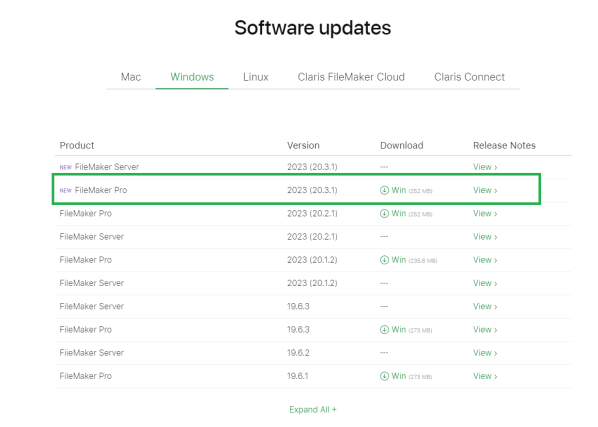The width and height of the screenshot is (598, 427).
Task: View release notes for FileMaker Pro 20.3.1
Action: click(485, 190)
